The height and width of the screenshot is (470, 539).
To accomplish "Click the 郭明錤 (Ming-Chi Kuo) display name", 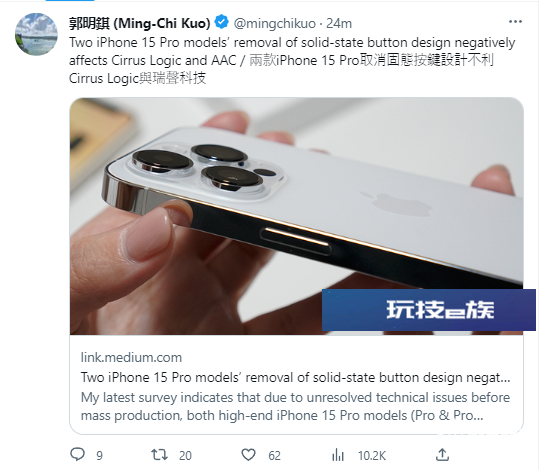I will tap(140, 23).
